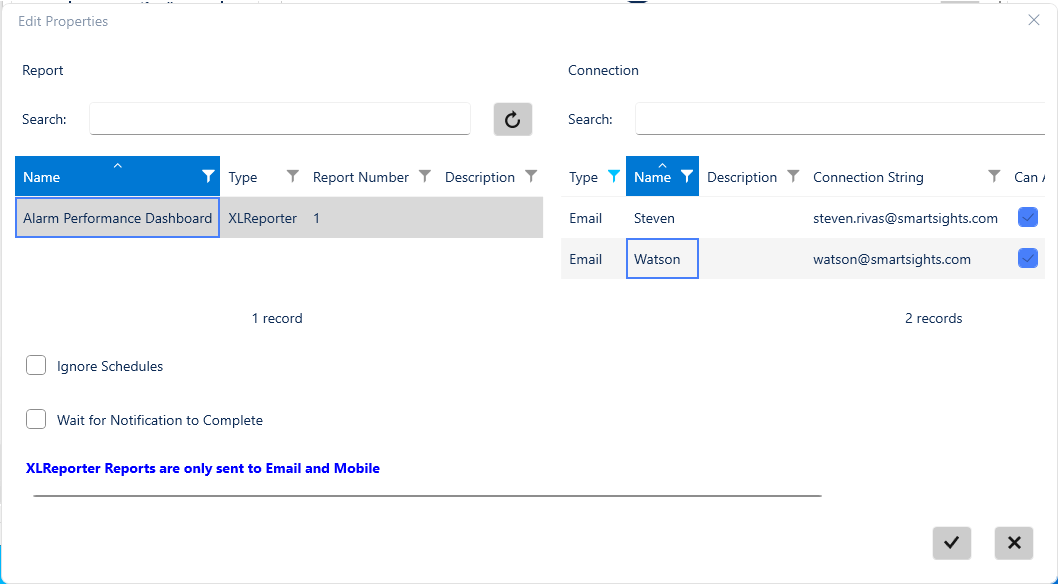Filter the Connection String column

(992, 177)
